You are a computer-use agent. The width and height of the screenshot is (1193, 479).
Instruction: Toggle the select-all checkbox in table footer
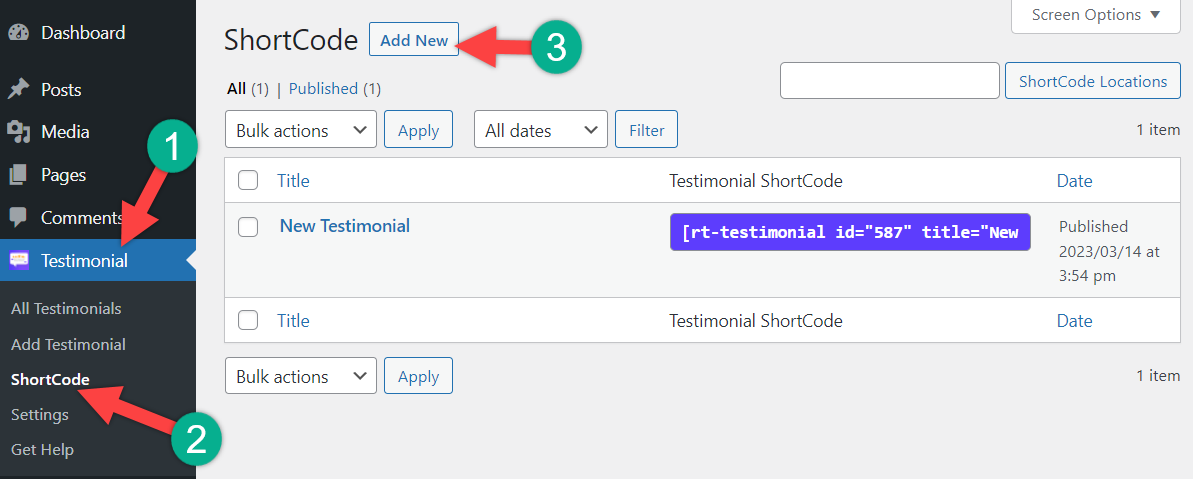pyautogui.click(x=248, y=321)
